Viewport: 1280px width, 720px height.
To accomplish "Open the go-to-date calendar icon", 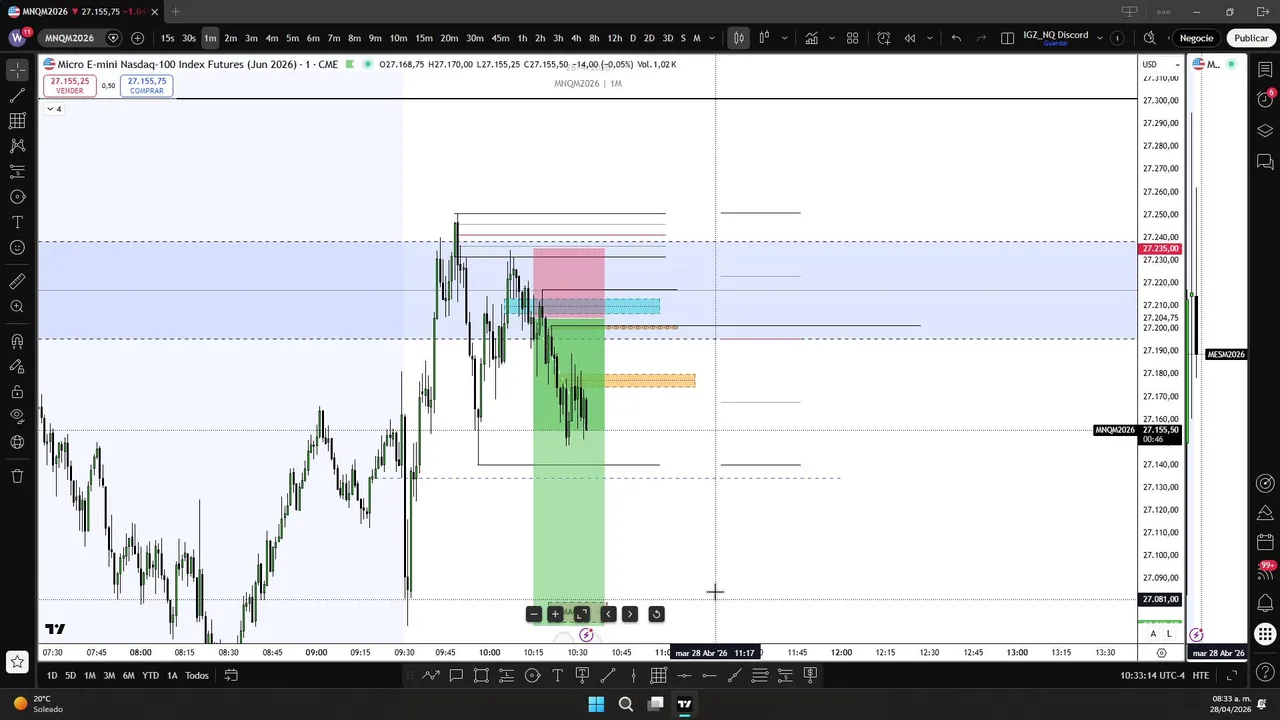I will point(231,675).
